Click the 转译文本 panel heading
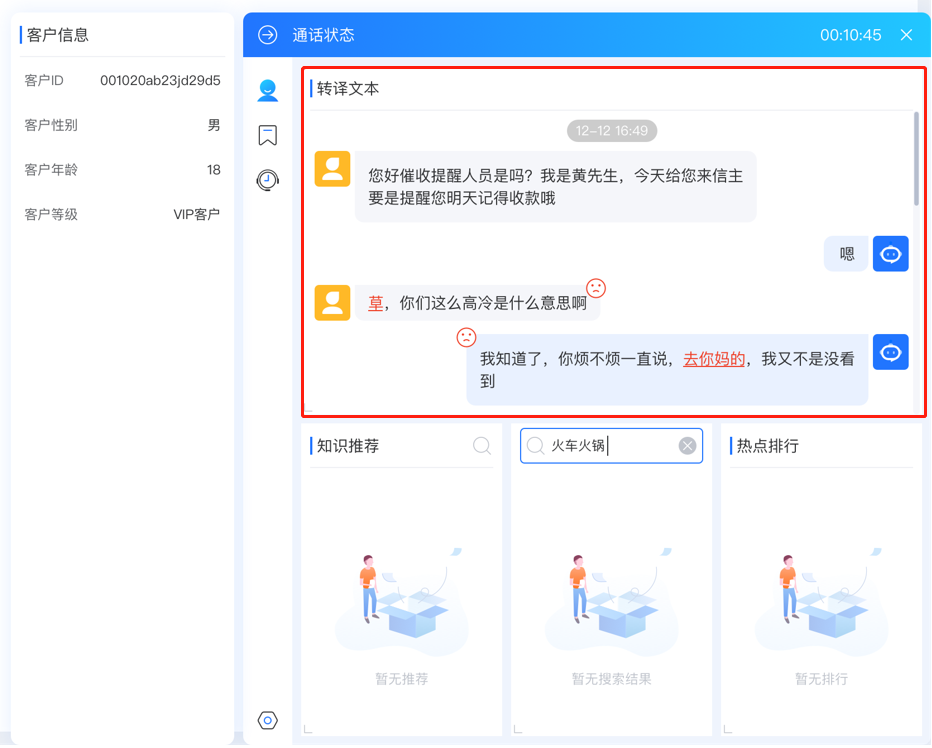 click(x=348, y=89)
